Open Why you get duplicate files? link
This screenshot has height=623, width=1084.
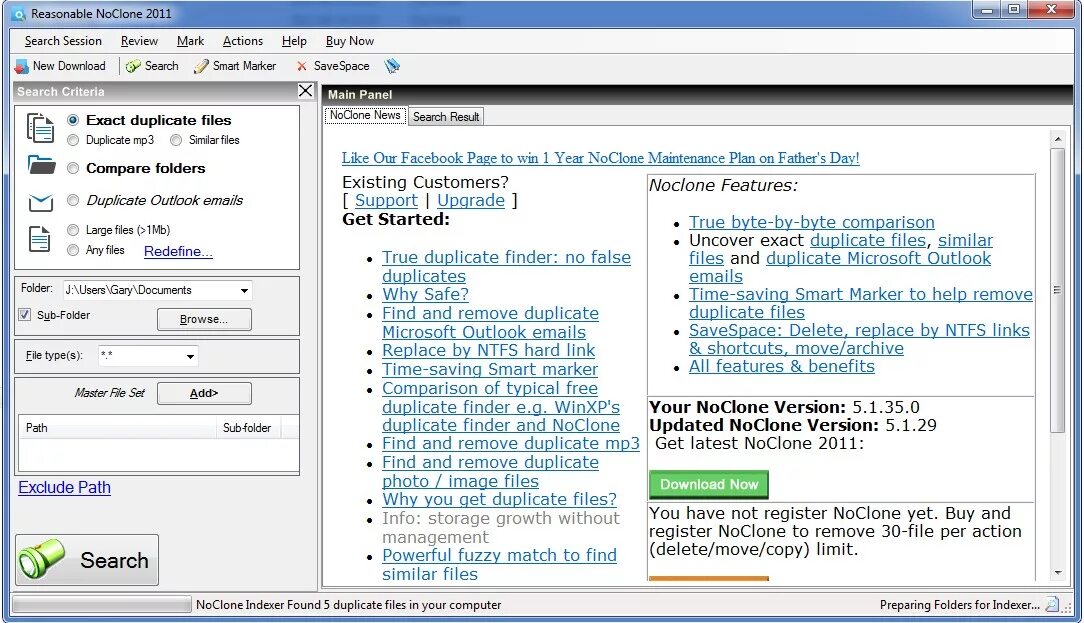(x=499, y=499)
